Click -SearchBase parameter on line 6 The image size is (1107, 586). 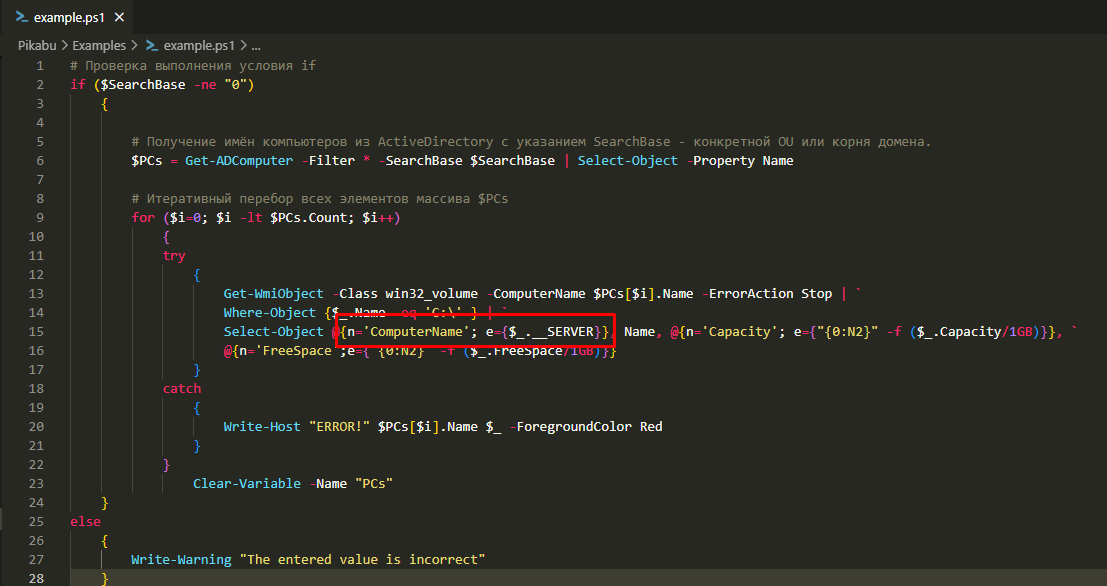pos(420,161)
